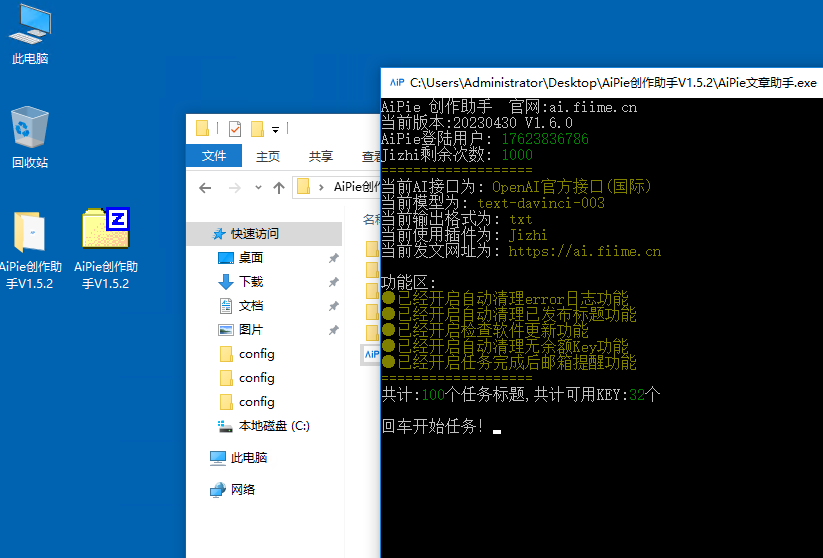Click the network icon beside 网络
The height and width of the screenshot is (558, 823).
[x=218, y=490]
